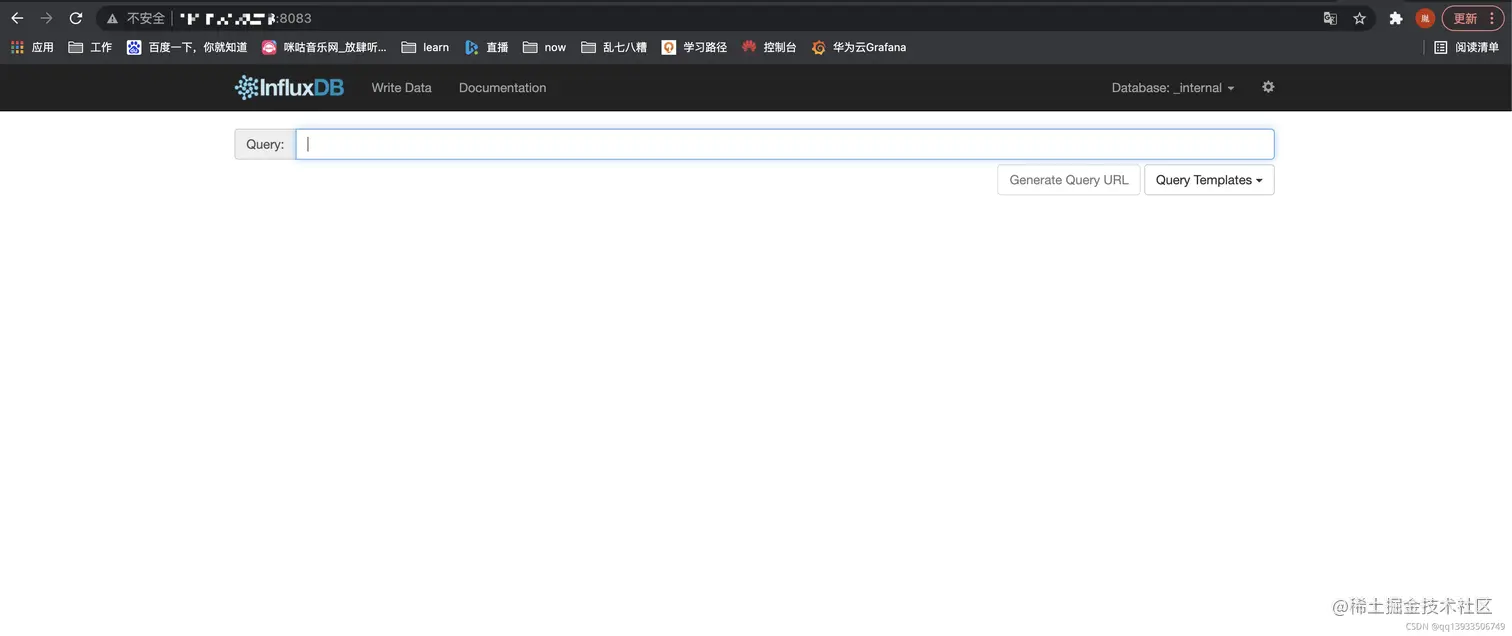Click the browser back arrow

coord(17,18)
